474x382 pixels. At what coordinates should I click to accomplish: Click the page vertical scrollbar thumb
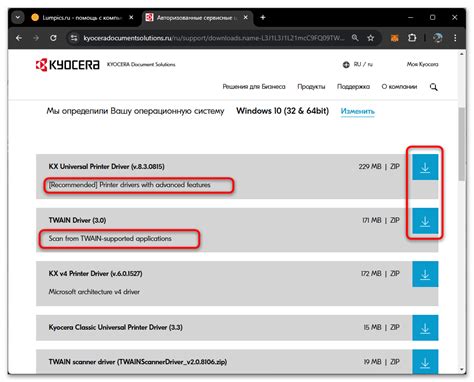coord(462,144)
